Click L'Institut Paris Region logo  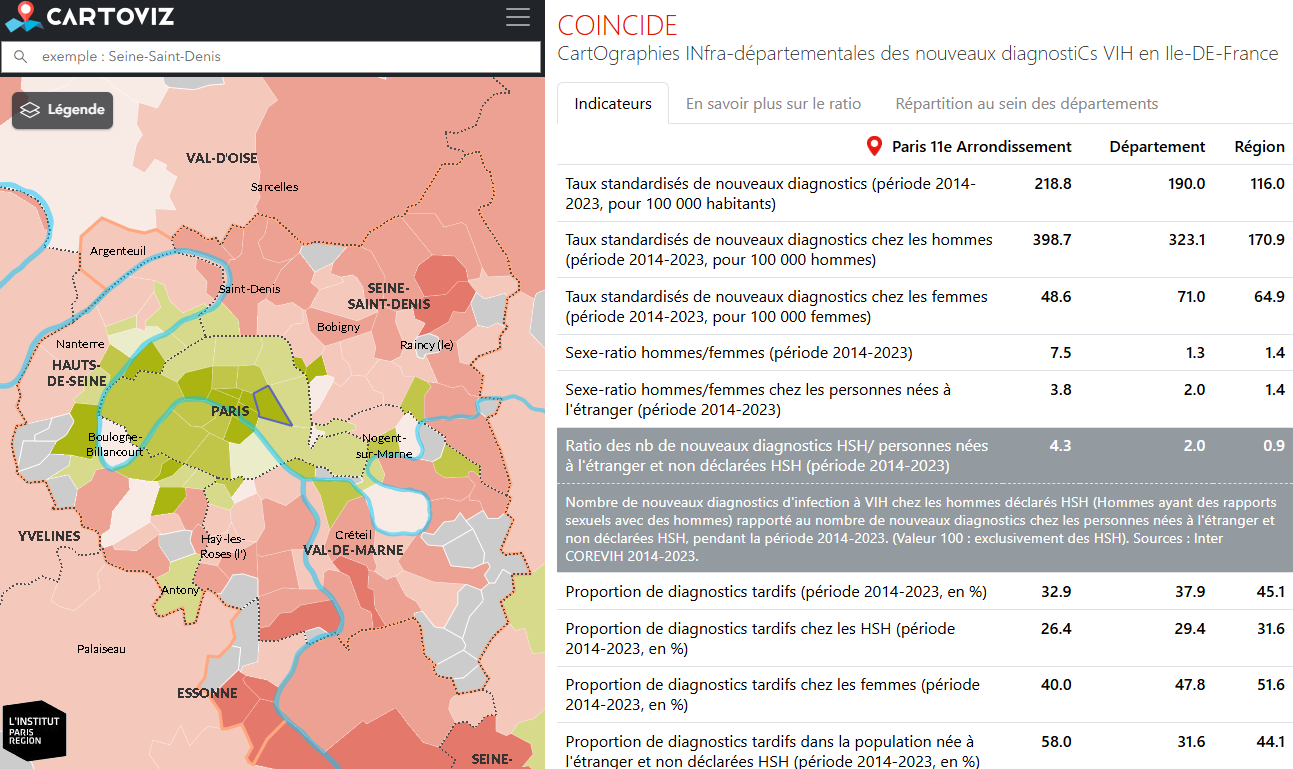[x=34, y=729]
